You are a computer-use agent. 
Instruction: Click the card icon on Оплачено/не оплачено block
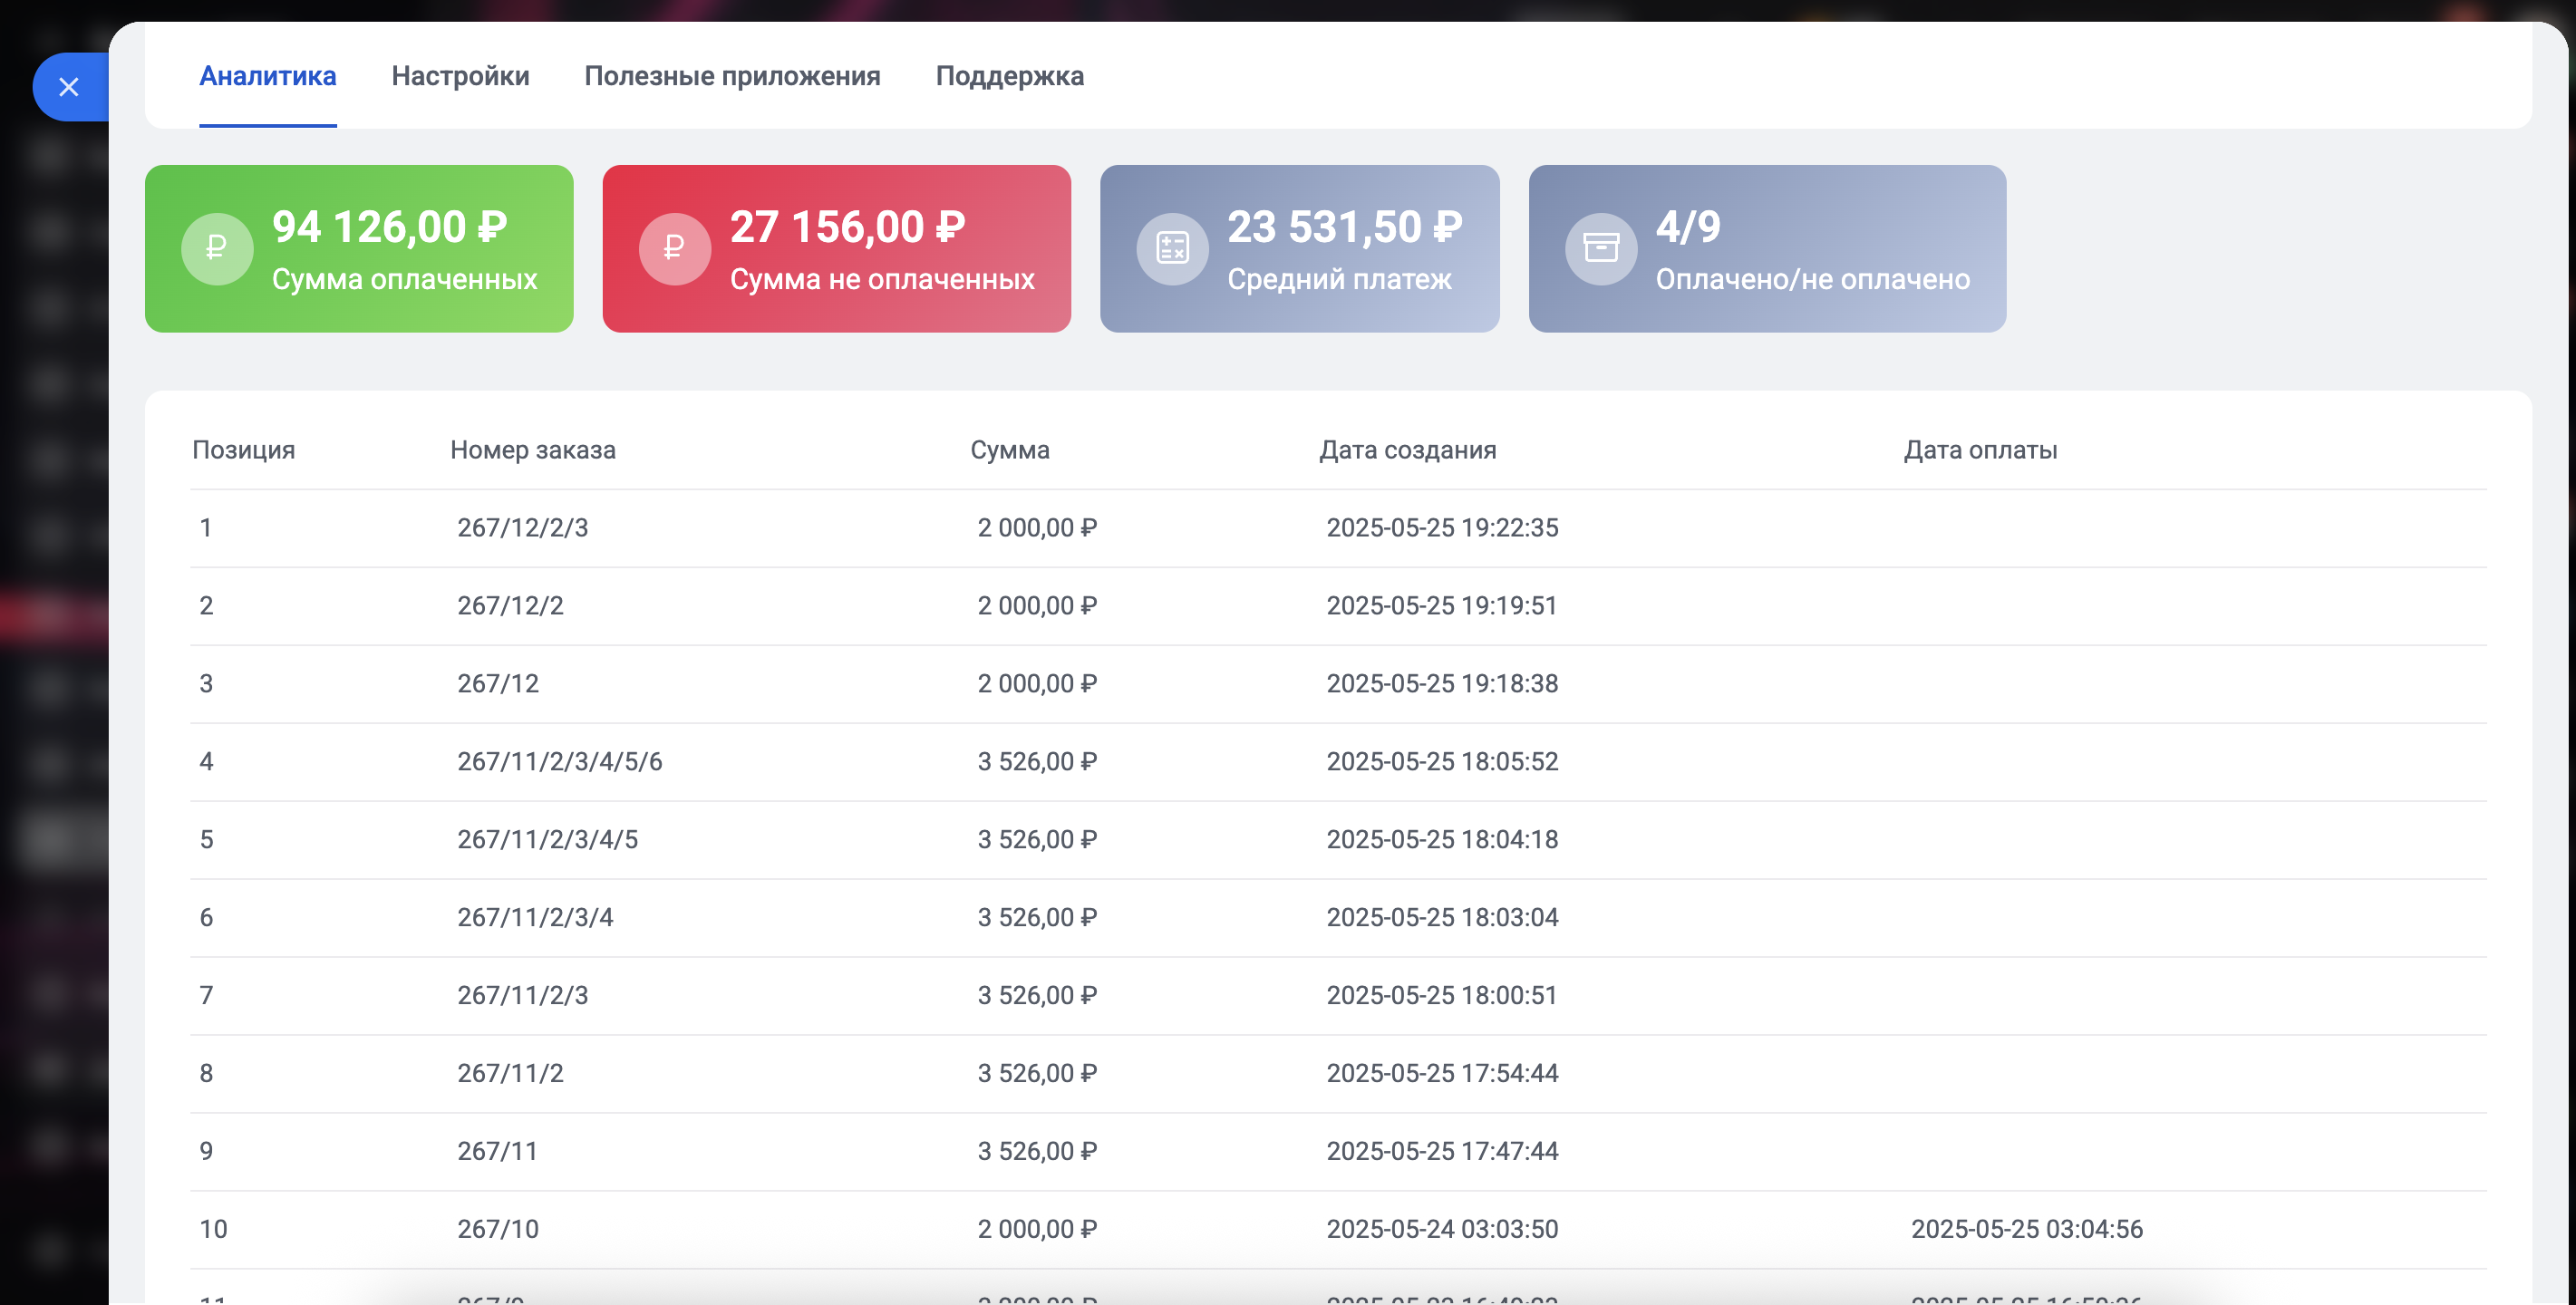1599,248
